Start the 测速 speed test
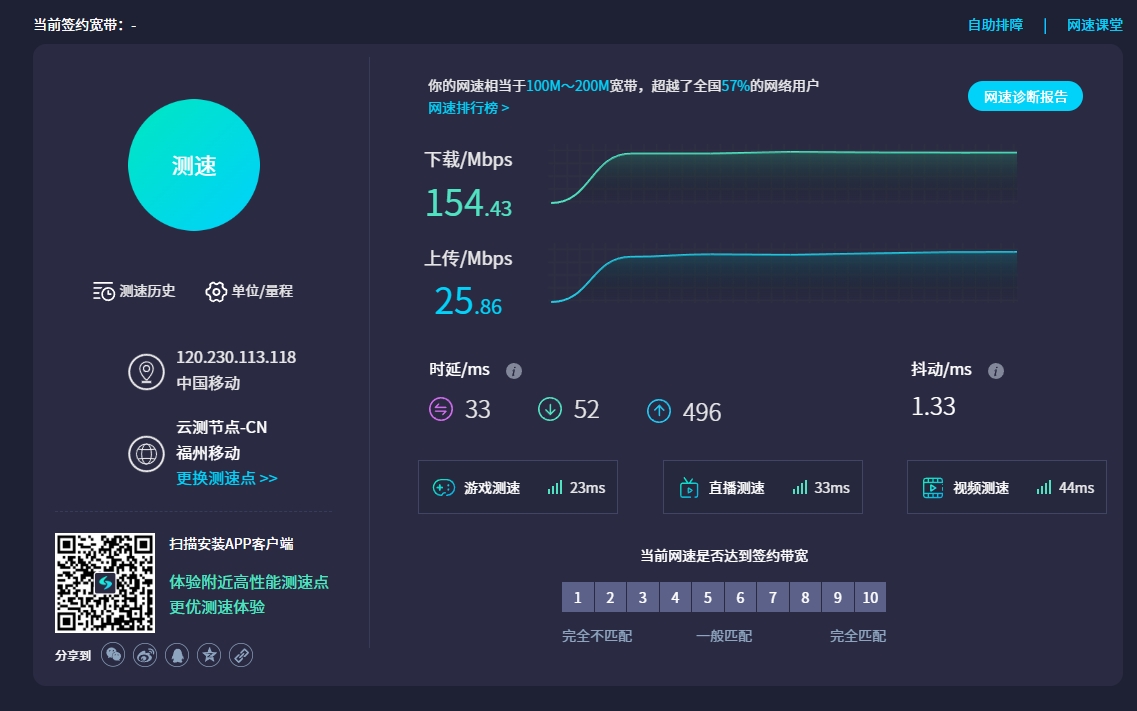1137x711 pixels. pos(193,164)
